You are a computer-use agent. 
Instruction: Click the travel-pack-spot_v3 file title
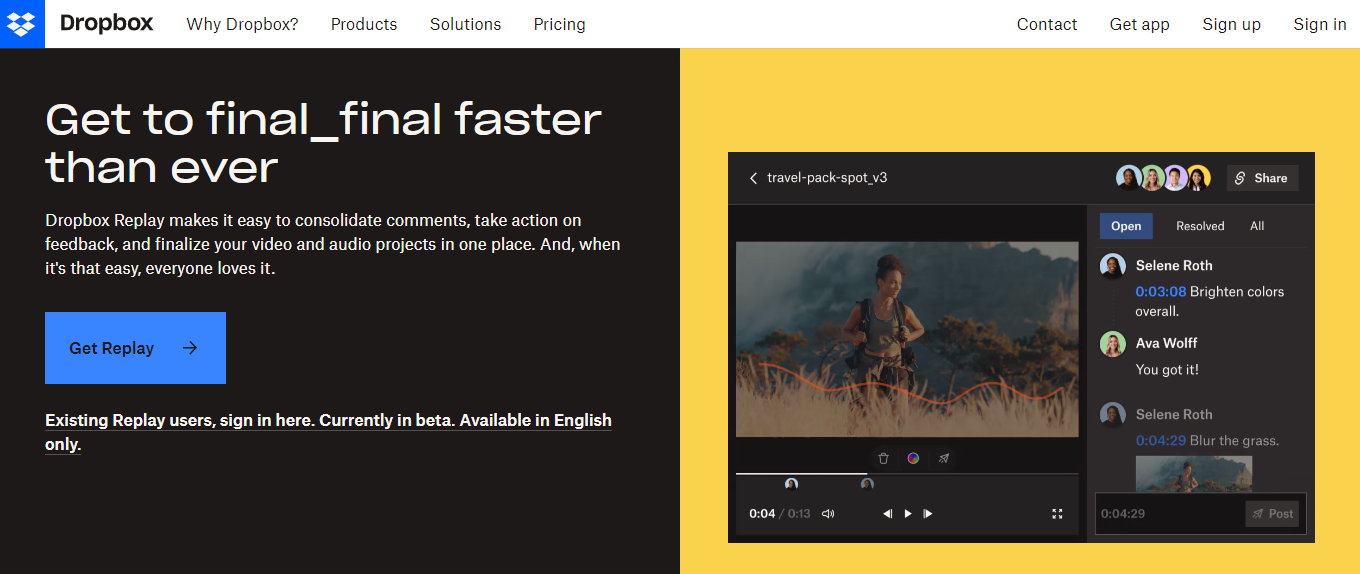[x=827, y=178]
